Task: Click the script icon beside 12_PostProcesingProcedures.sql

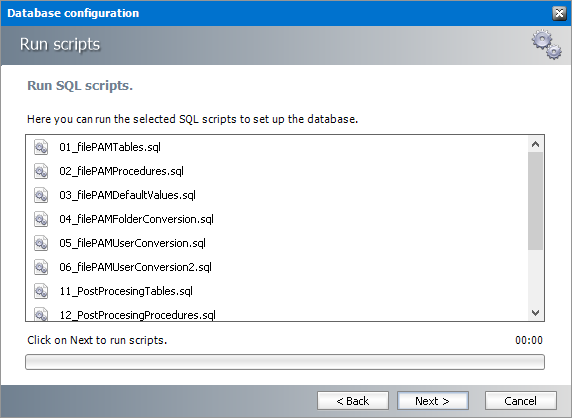Action: pos(41,314)
